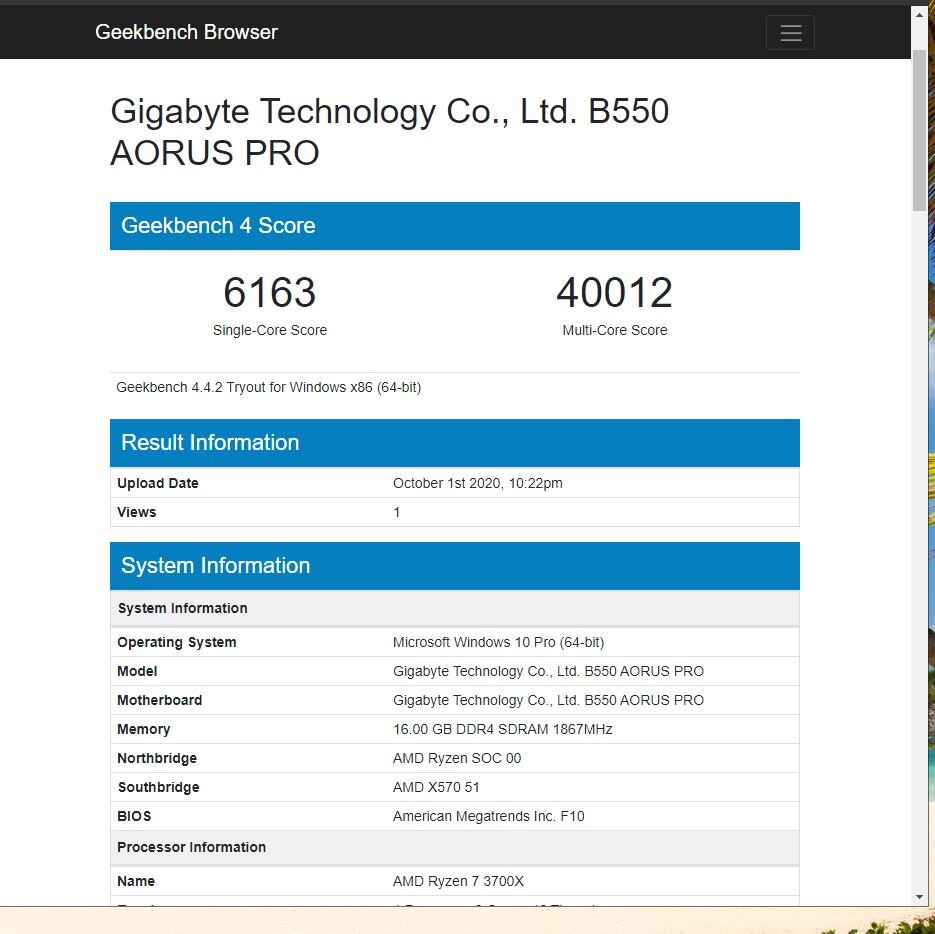This screenshot has width=935, height=934.
Task: Select the AMD X570 51 value
Action: (436, 787)
